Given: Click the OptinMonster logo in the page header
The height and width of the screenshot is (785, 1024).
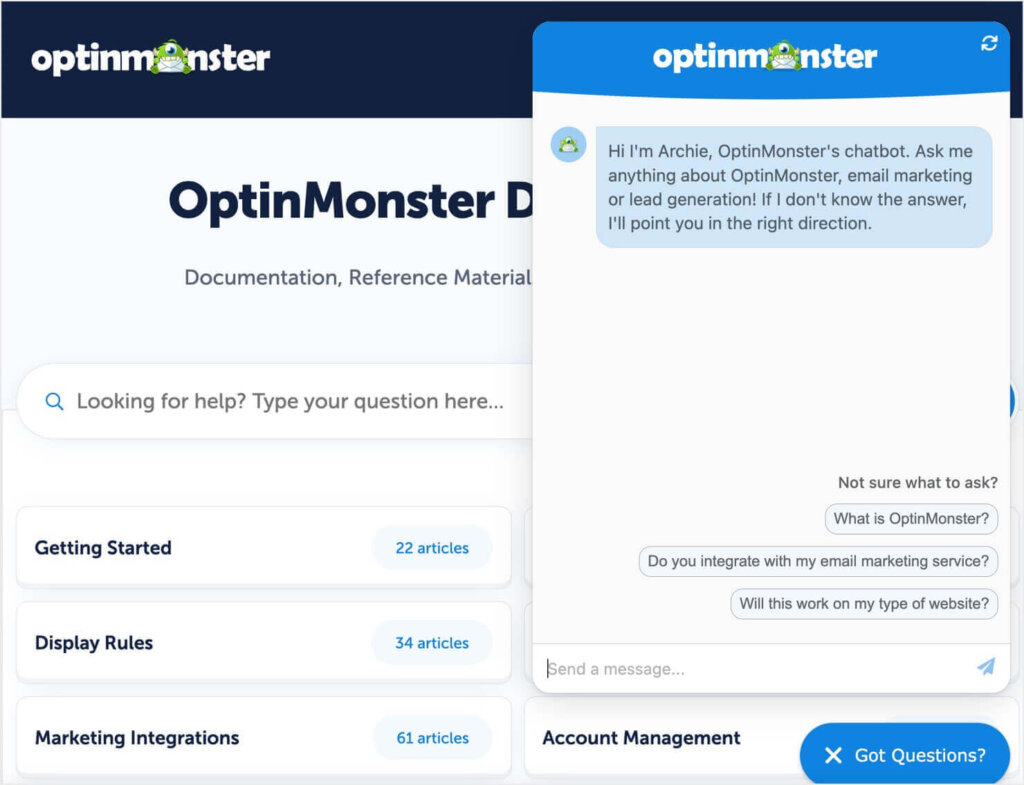Looking at the screenshot, I should pyautogui.click(x=150, y=57).
